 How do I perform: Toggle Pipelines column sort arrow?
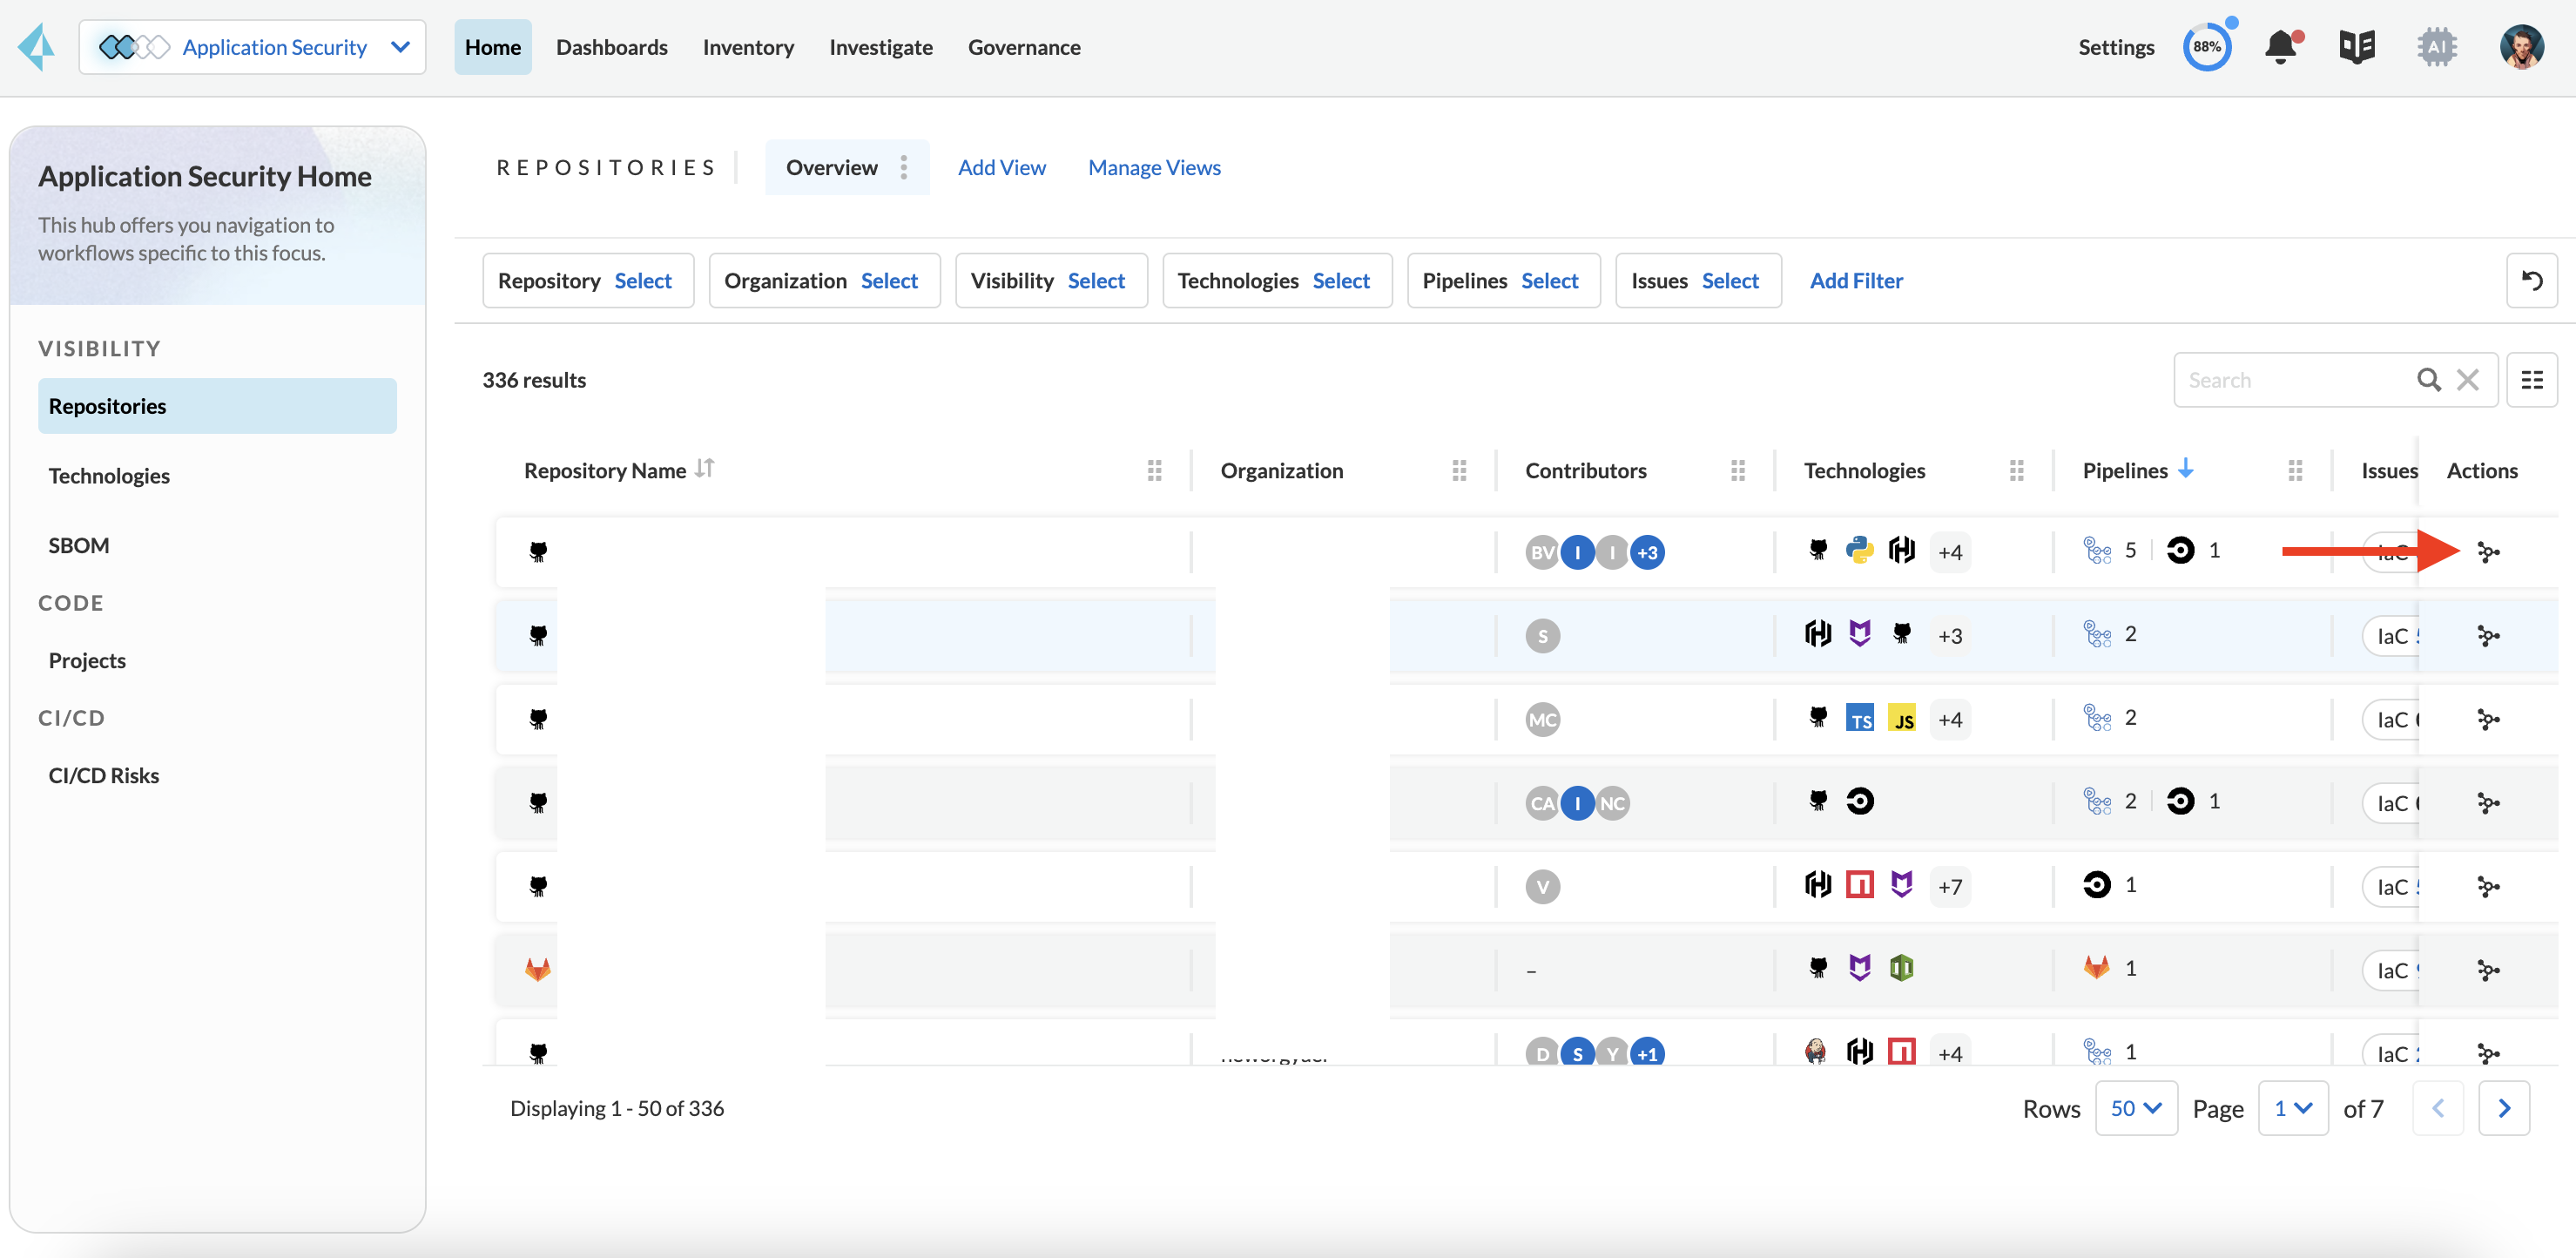pyautogui.click(x=2186, y=469)
